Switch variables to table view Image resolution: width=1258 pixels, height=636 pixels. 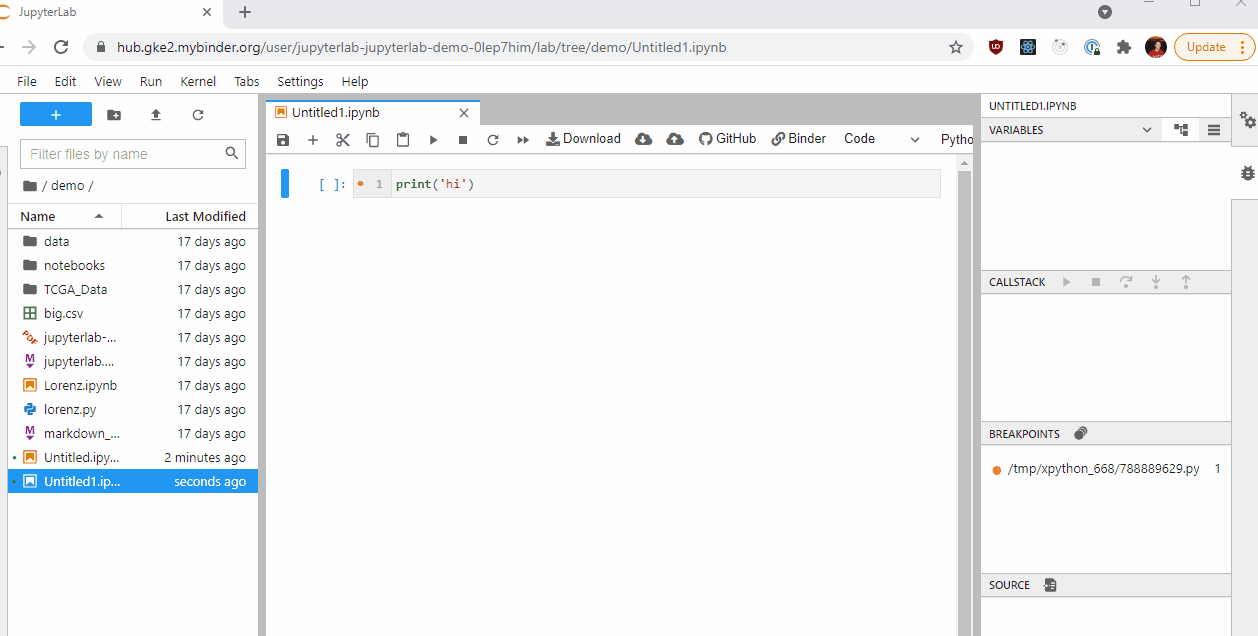[x=1213, y=130]
